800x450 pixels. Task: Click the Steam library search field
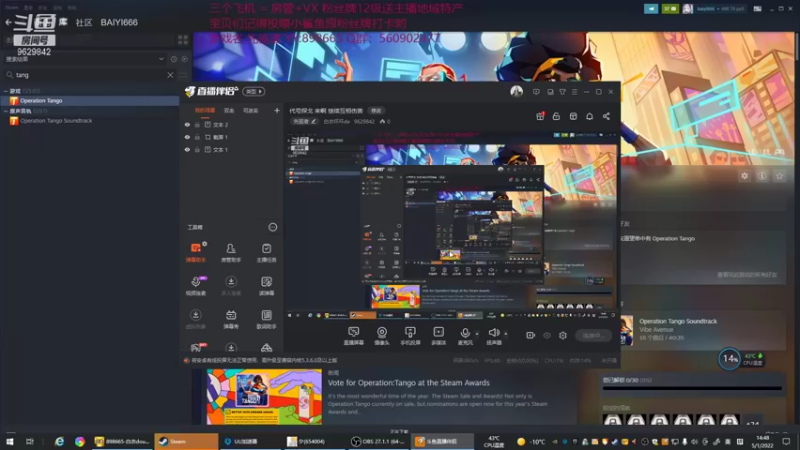[89, 75]
